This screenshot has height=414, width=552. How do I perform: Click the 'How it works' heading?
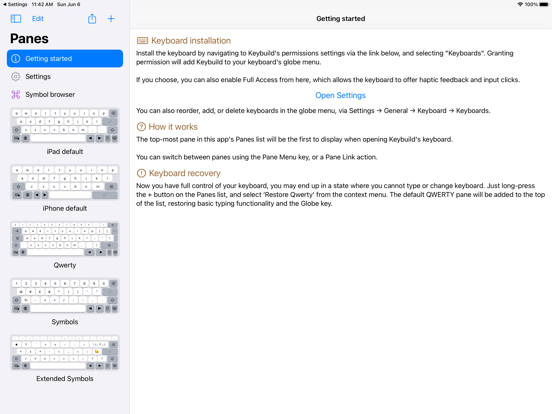click(173, 127)
